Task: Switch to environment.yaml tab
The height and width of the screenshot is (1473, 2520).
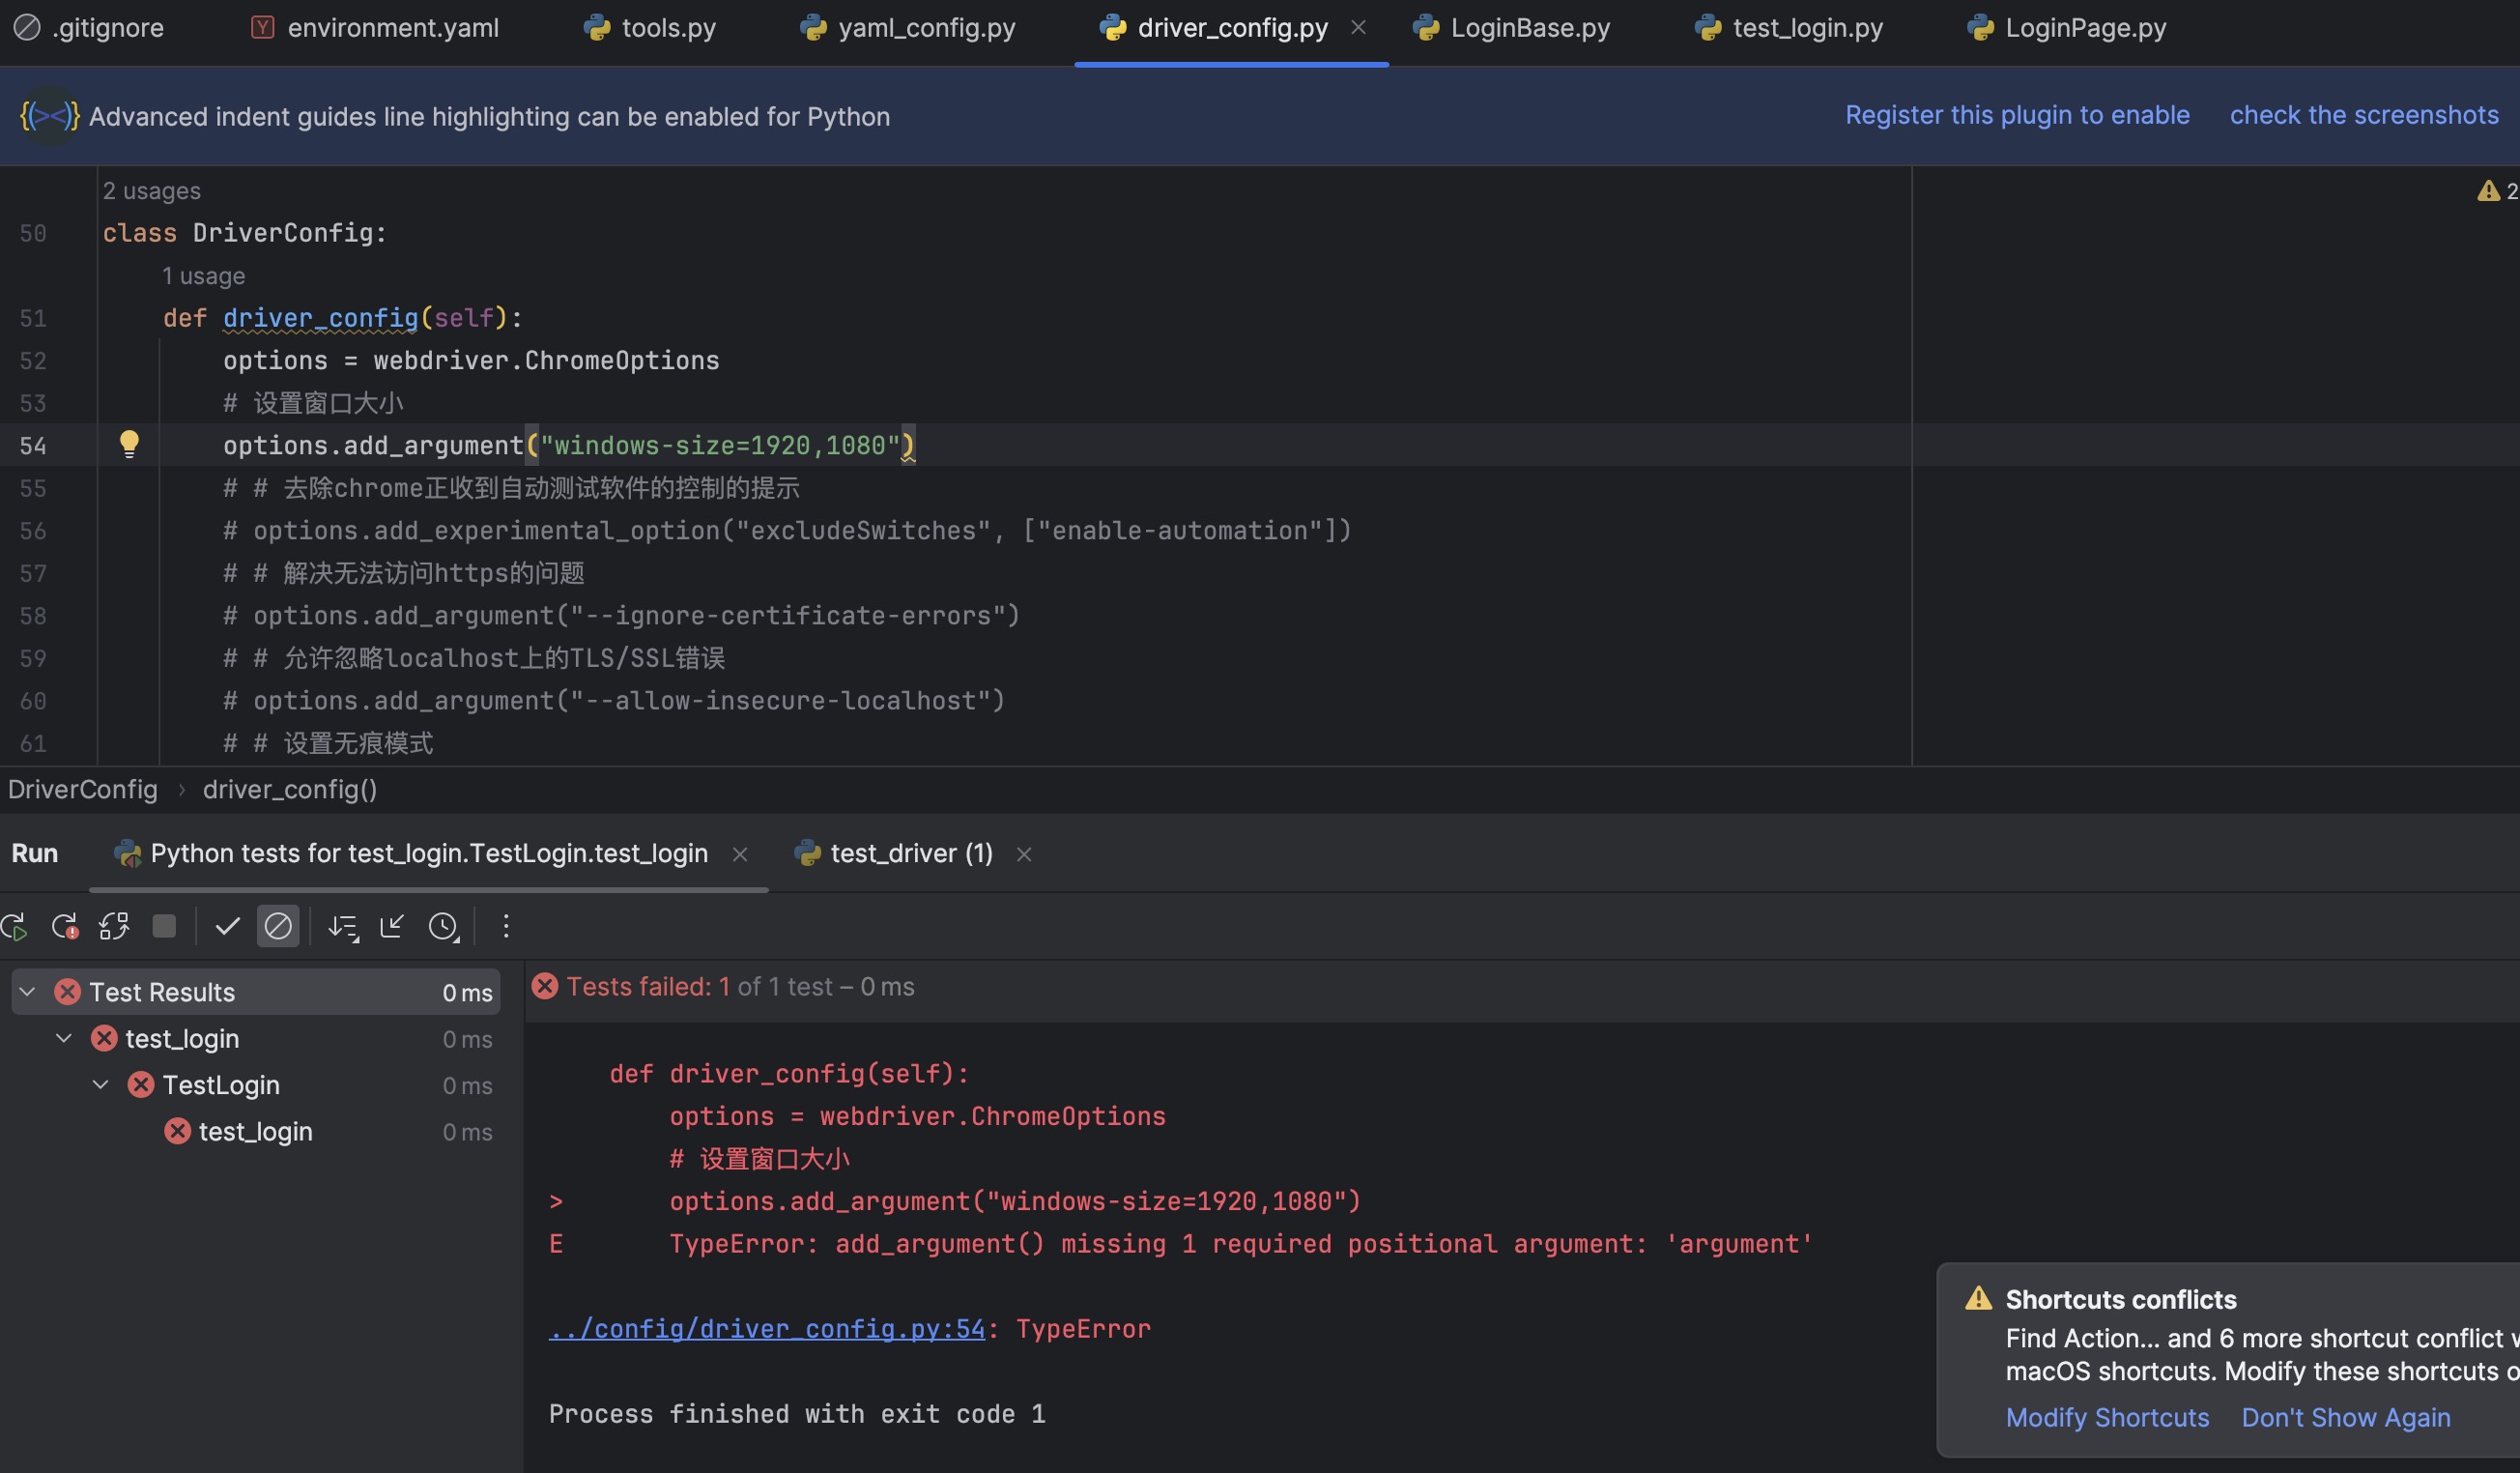Action: (x=375, y=28)
